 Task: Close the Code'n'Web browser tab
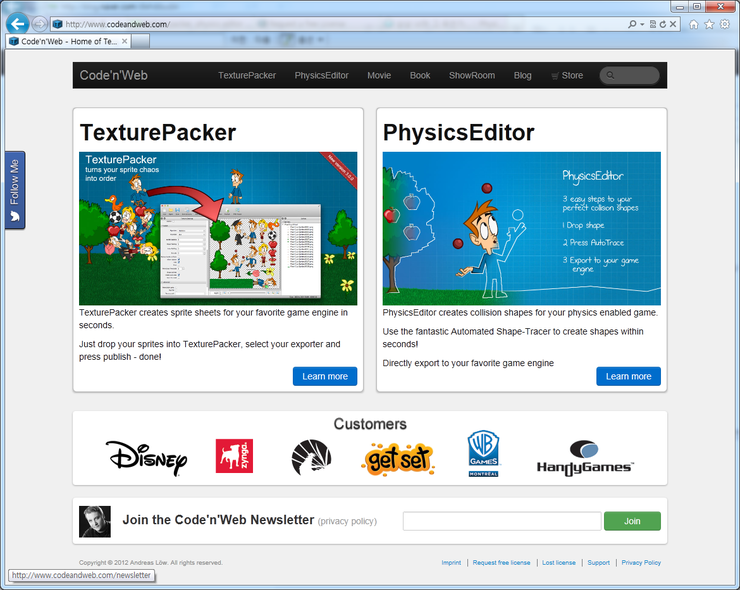click(124, 41)
